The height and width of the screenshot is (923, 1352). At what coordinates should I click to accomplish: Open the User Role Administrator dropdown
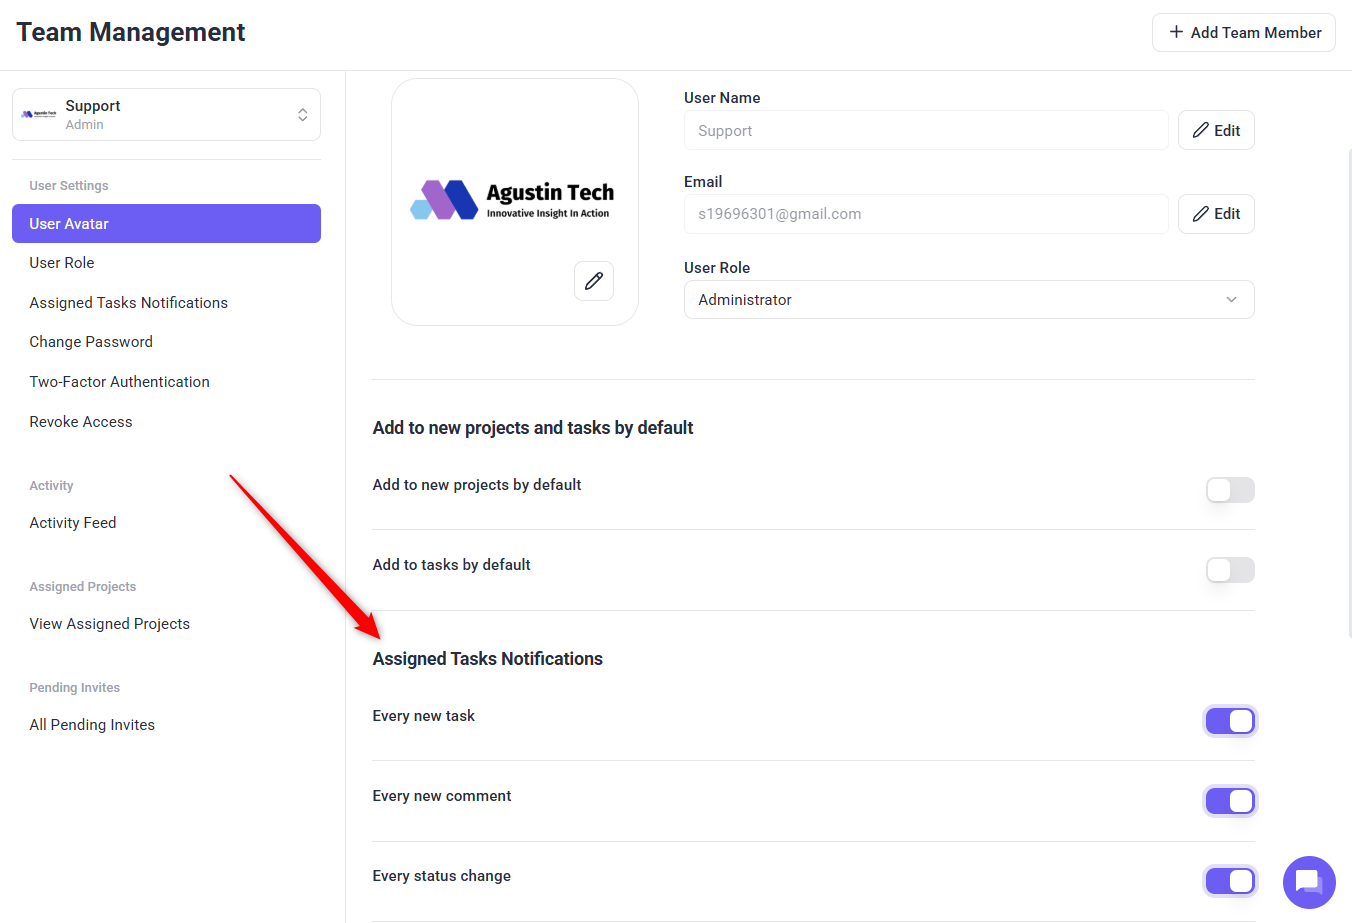click(x=968, y=300)
